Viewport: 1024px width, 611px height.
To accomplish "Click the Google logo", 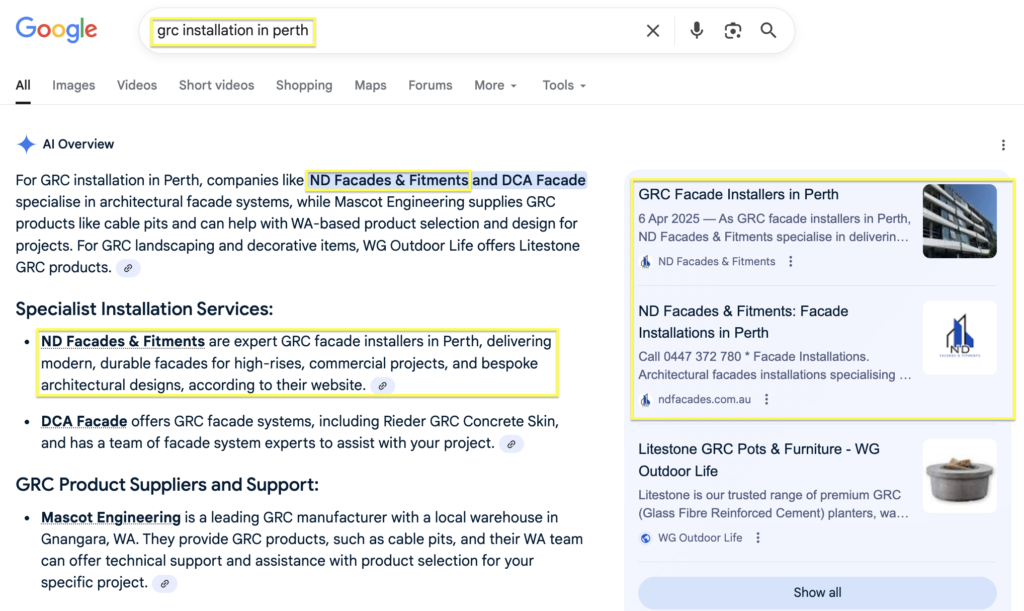I will (56, 30).
